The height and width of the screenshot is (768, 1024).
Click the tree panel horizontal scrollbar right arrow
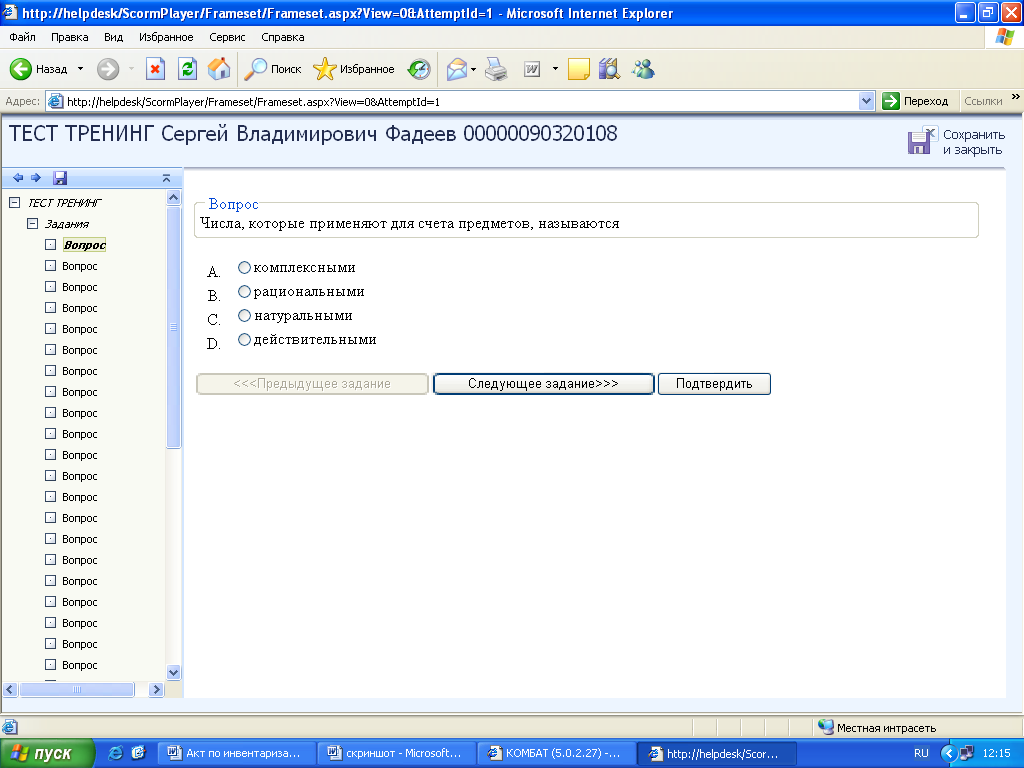coord(156,689)
